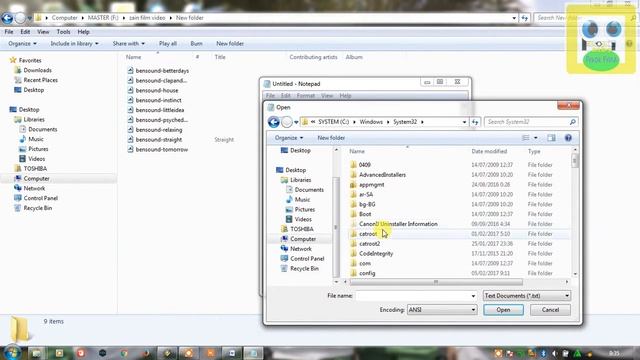Select the AdvancedInstallers folder name
Screen dimensions: 640x360
pyautogui.click(x=382, y=175)
